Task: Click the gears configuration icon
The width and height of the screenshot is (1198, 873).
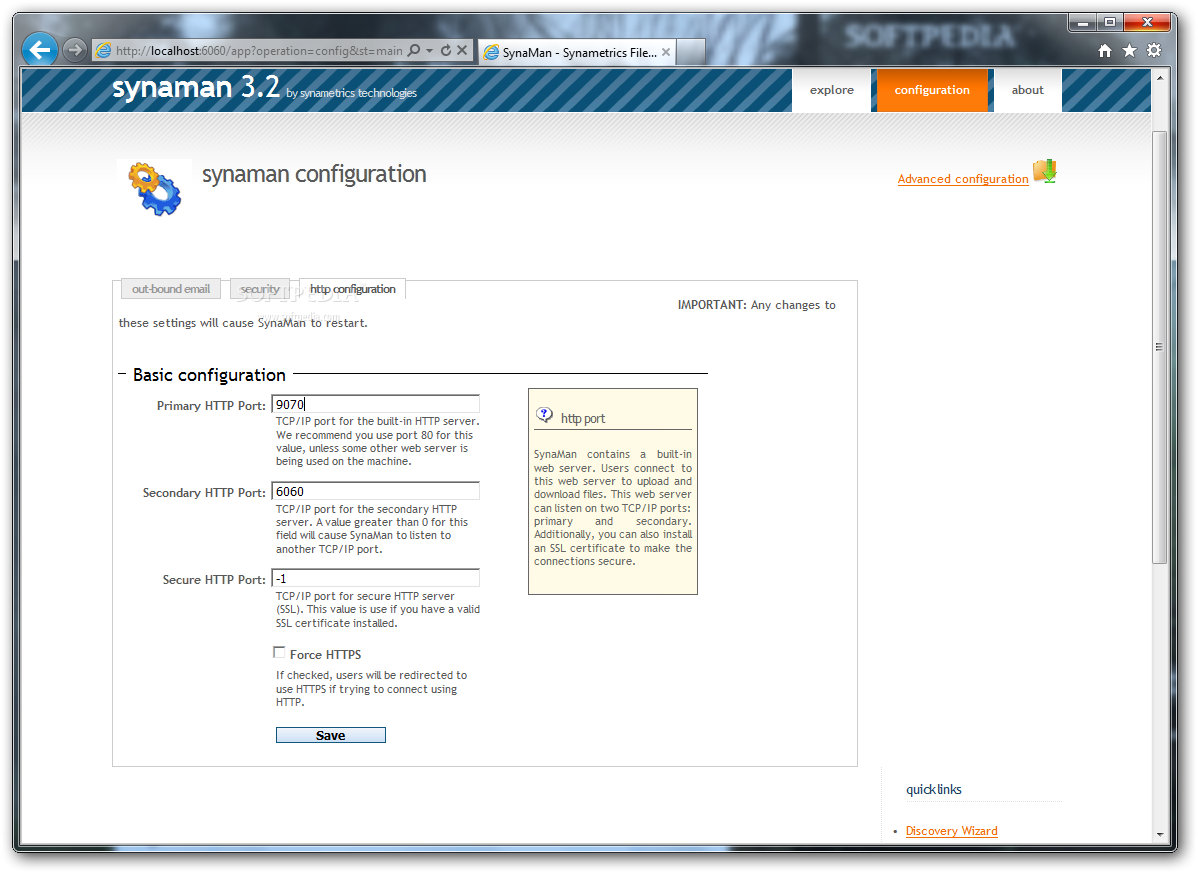Action: point(155,189)
